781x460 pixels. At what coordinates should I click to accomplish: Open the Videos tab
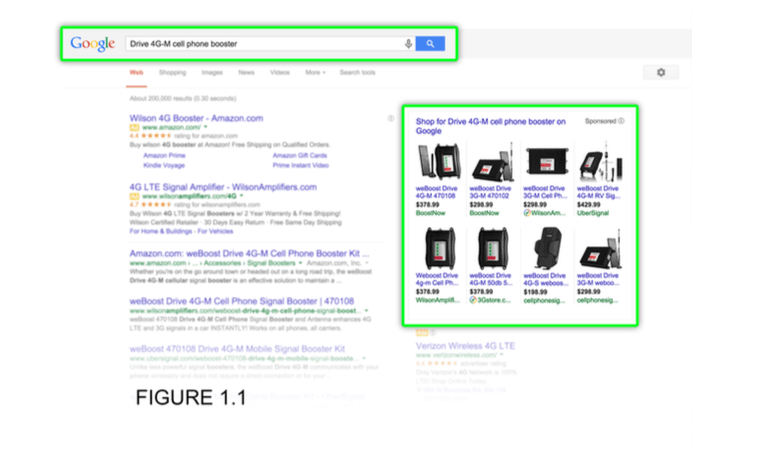click(x=280, y=73)
